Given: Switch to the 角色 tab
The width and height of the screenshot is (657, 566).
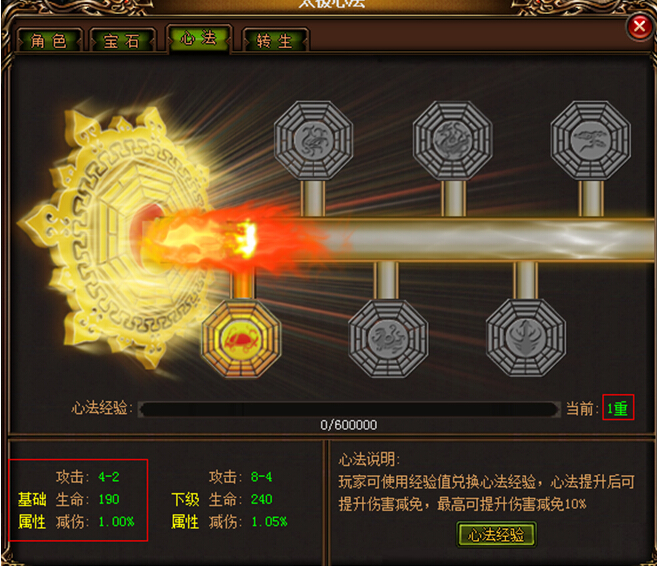Looking at the screenshot, I should tap(49, 41).
